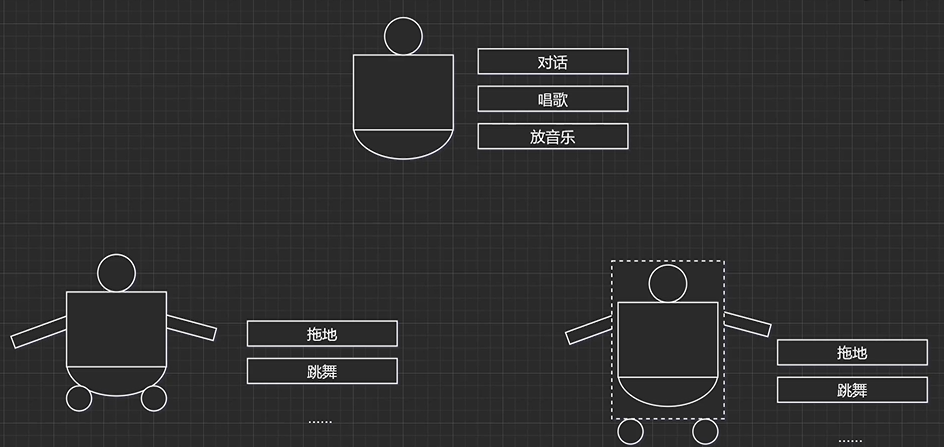Image resolution: width=944 pixels, height=447 pixels.
Task: Select the square body of the left robot
Action: [116, 329]
